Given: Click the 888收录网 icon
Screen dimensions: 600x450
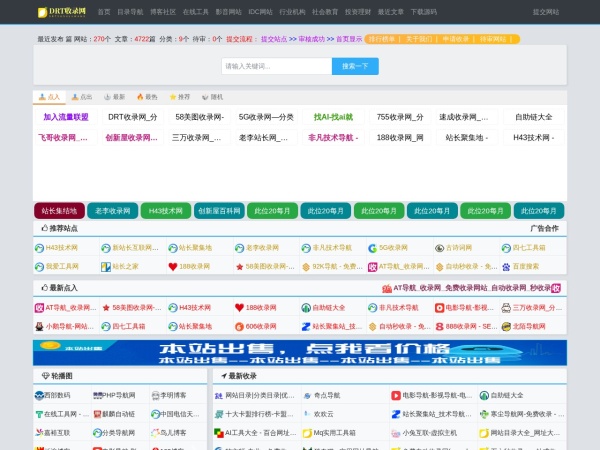Looking at the screenshot, I should [439, 326].
